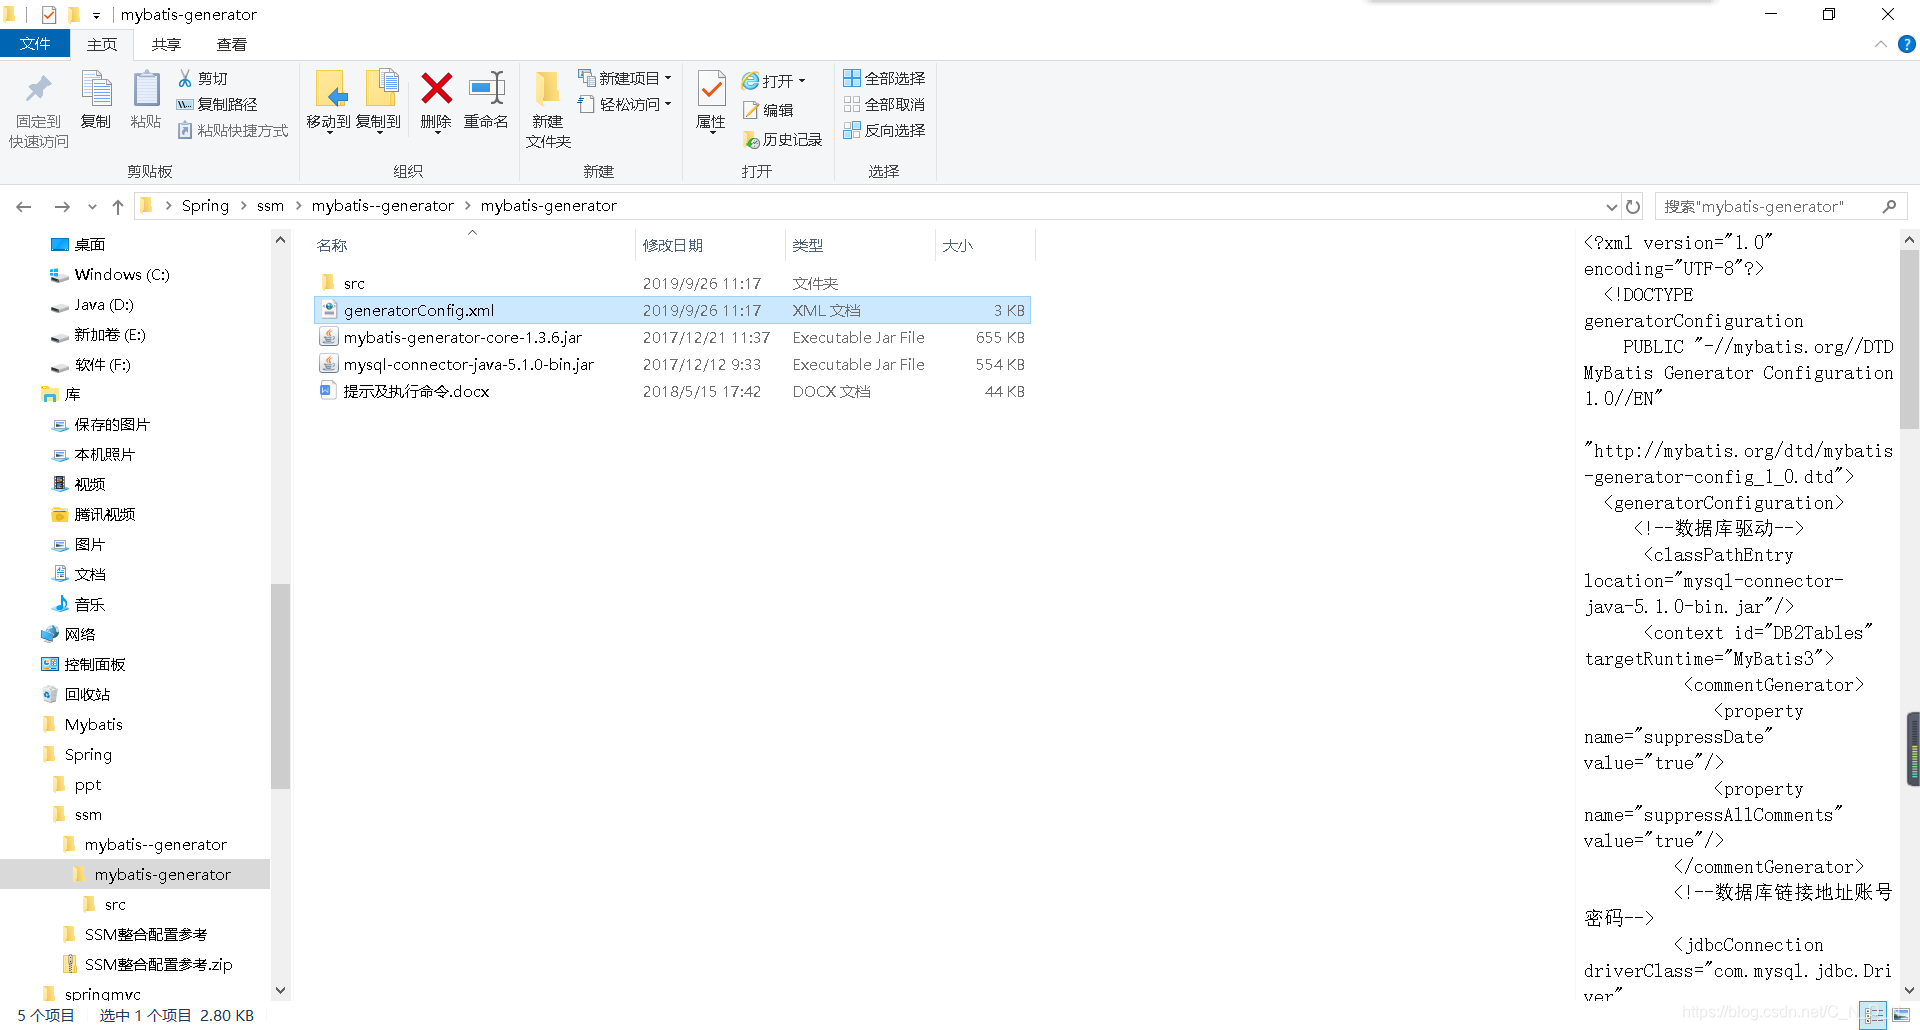Switch to the Home (主页) ribbon tab
Screen dimensions: 1920x1030
(x=102, y=44)
